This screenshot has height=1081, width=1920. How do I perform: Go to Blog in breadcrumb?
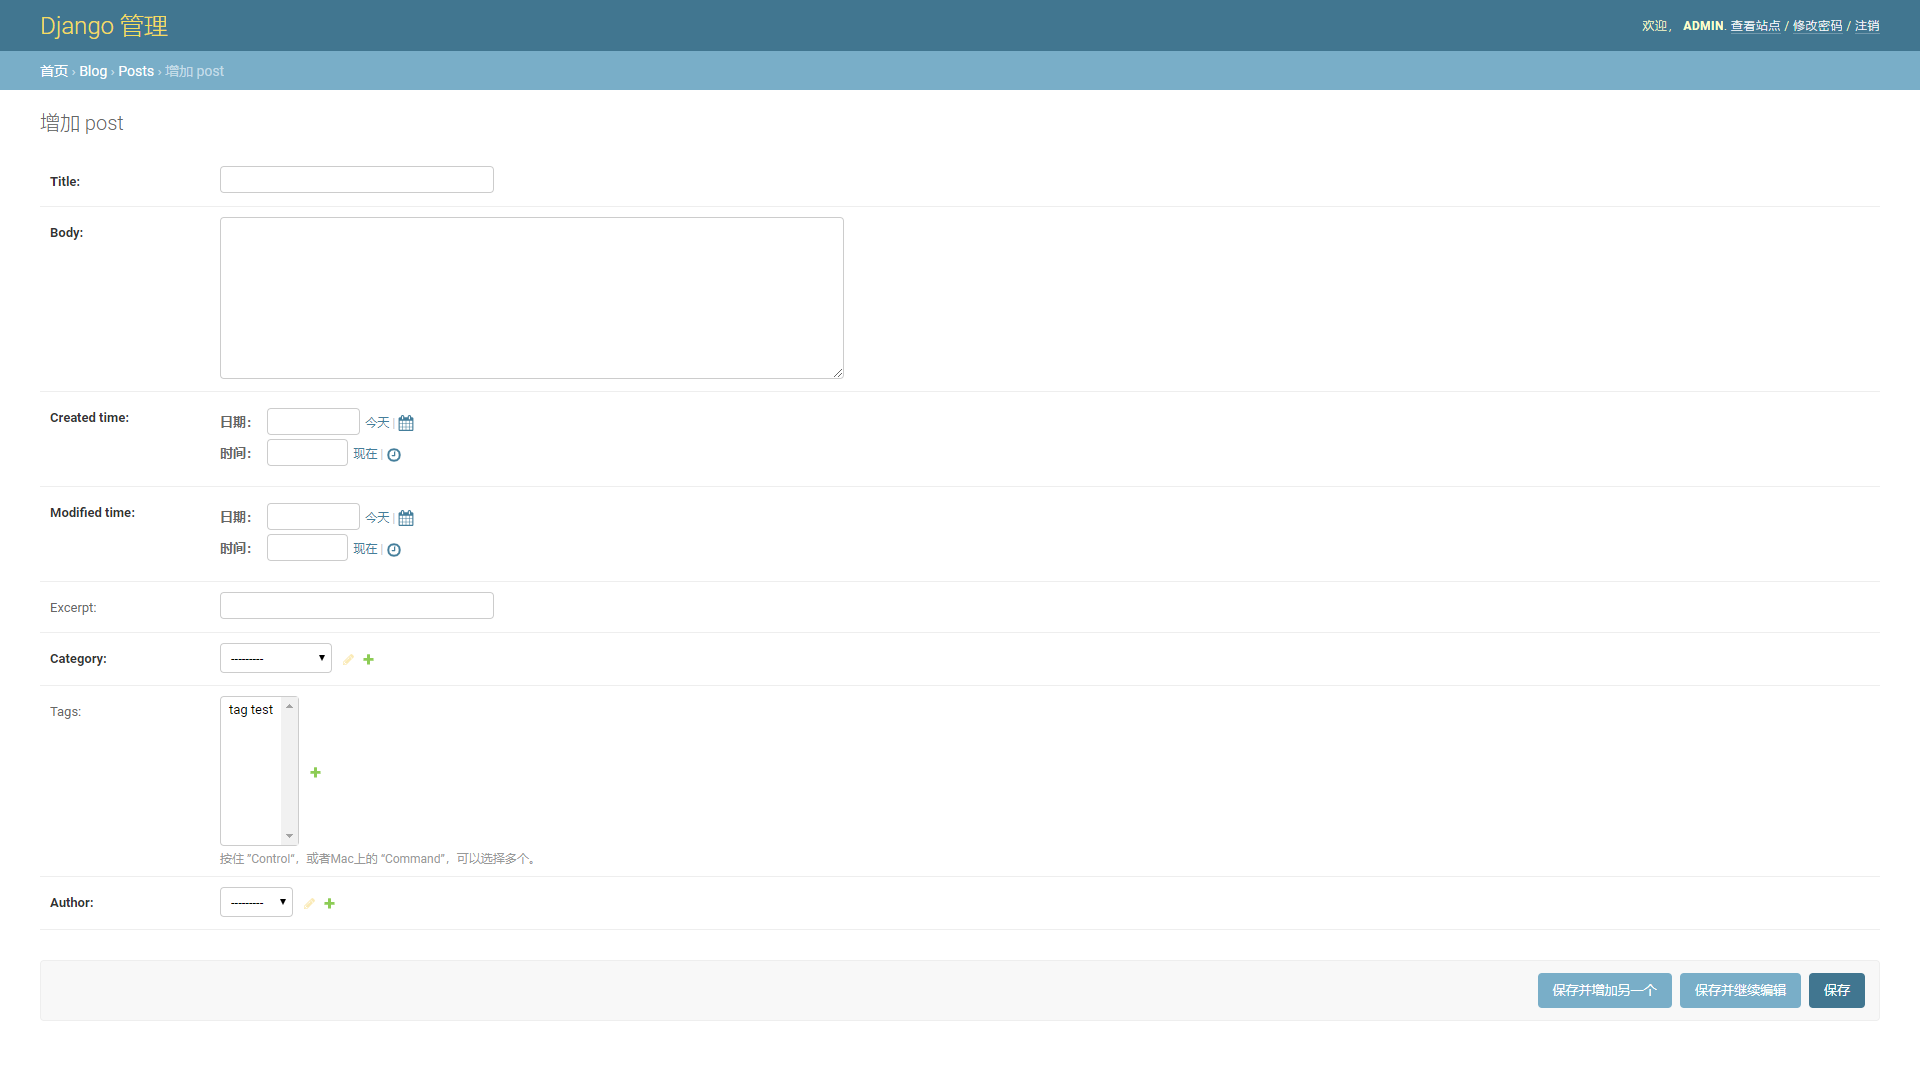(x=93, y=72)
